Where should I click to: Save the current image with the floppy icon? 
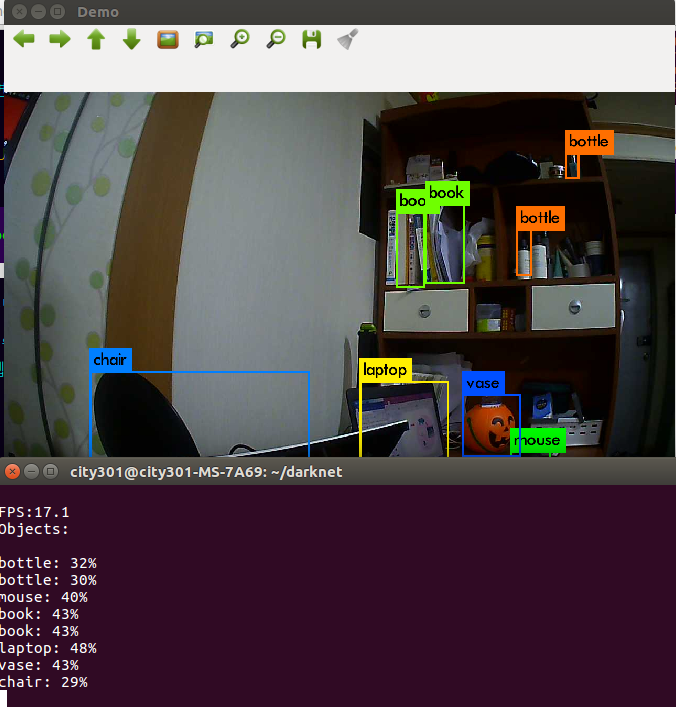point(312,39)
